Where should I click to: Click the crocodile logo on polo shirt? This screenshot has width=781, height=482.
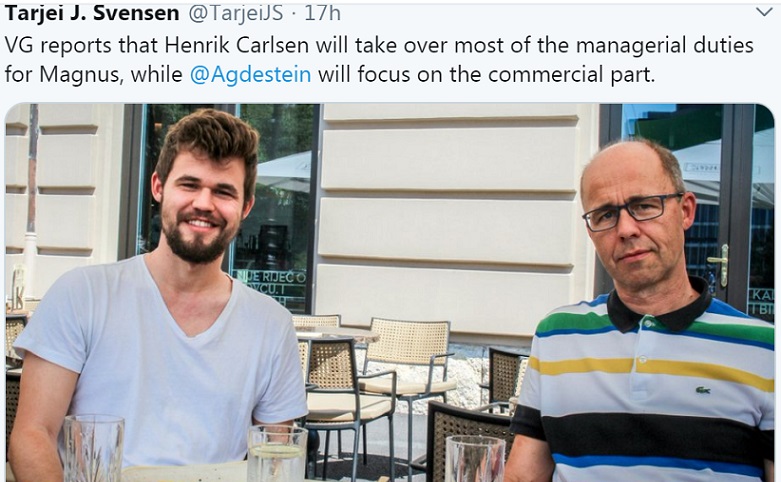[x=703, y=390]
